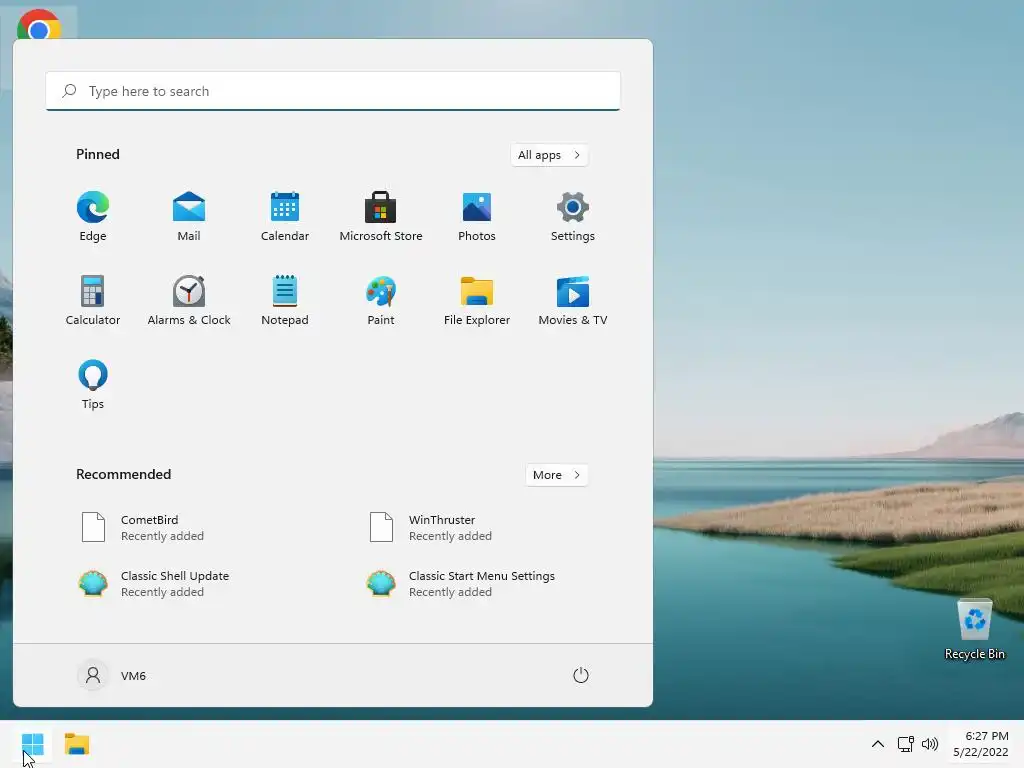Launch the Mail app
The image size is (1024, 768).
189,216
